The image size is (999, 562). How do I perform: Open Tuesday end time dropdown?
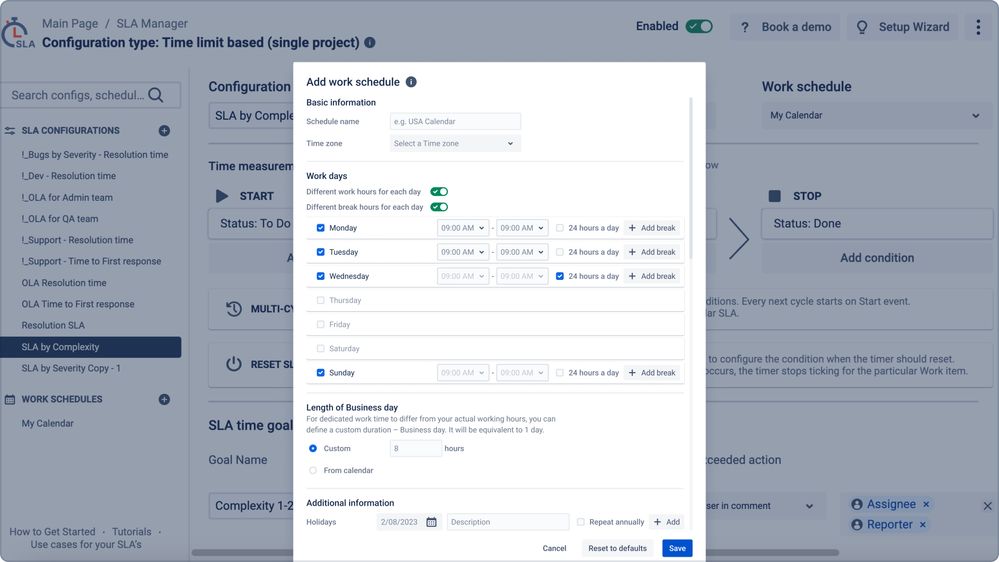pyautogui.click(x=522, y=252)
